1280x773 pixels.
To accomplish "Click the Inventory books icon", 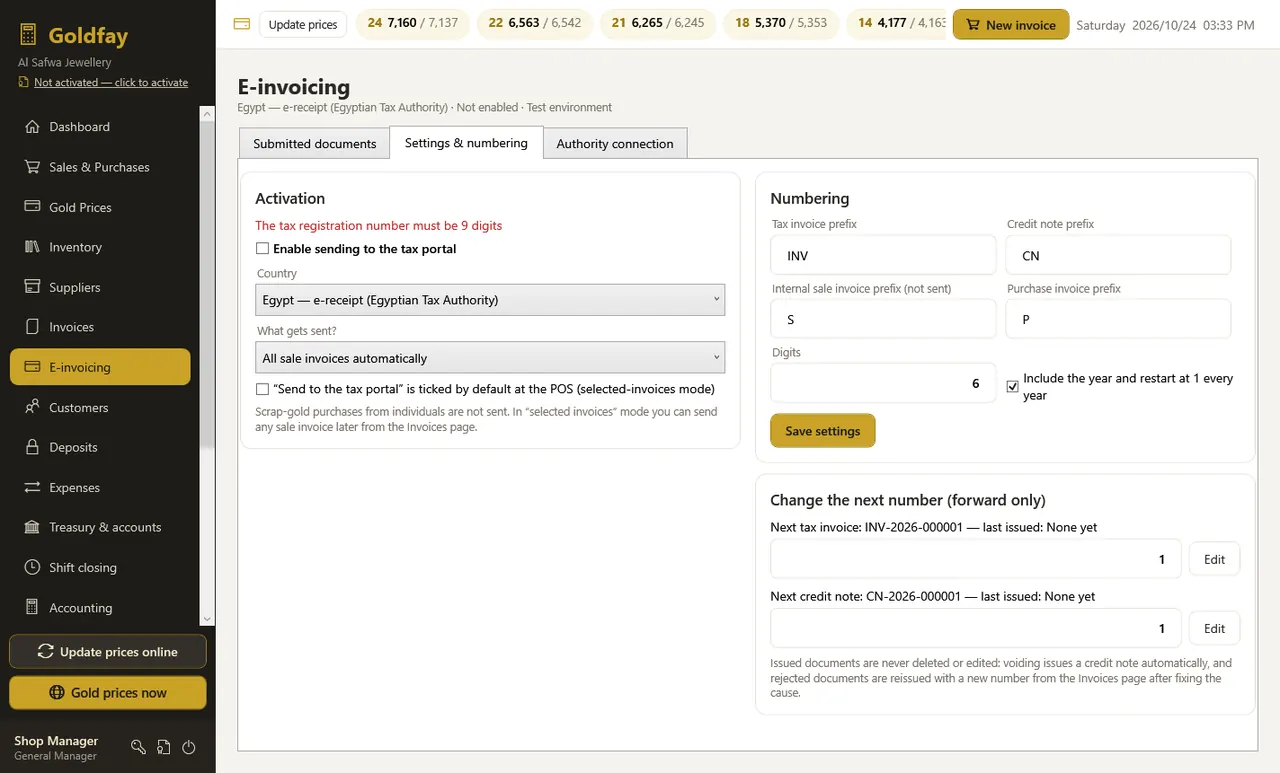I will (x=31, y=247).
